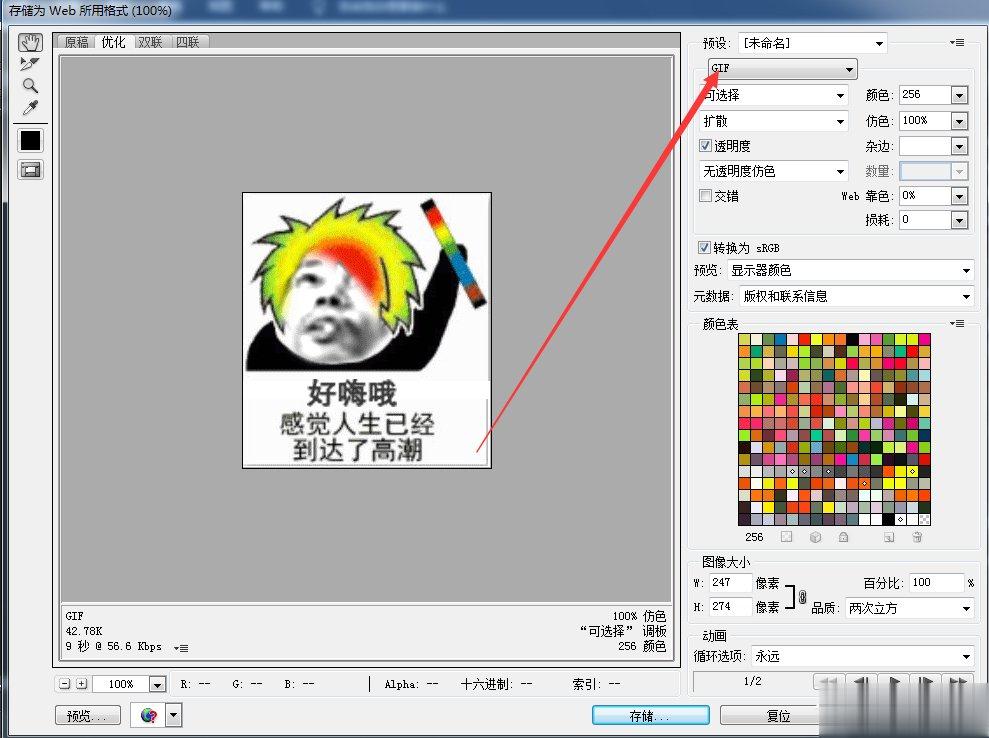
Task: Click the image width W field
Action: coord(730,582)
